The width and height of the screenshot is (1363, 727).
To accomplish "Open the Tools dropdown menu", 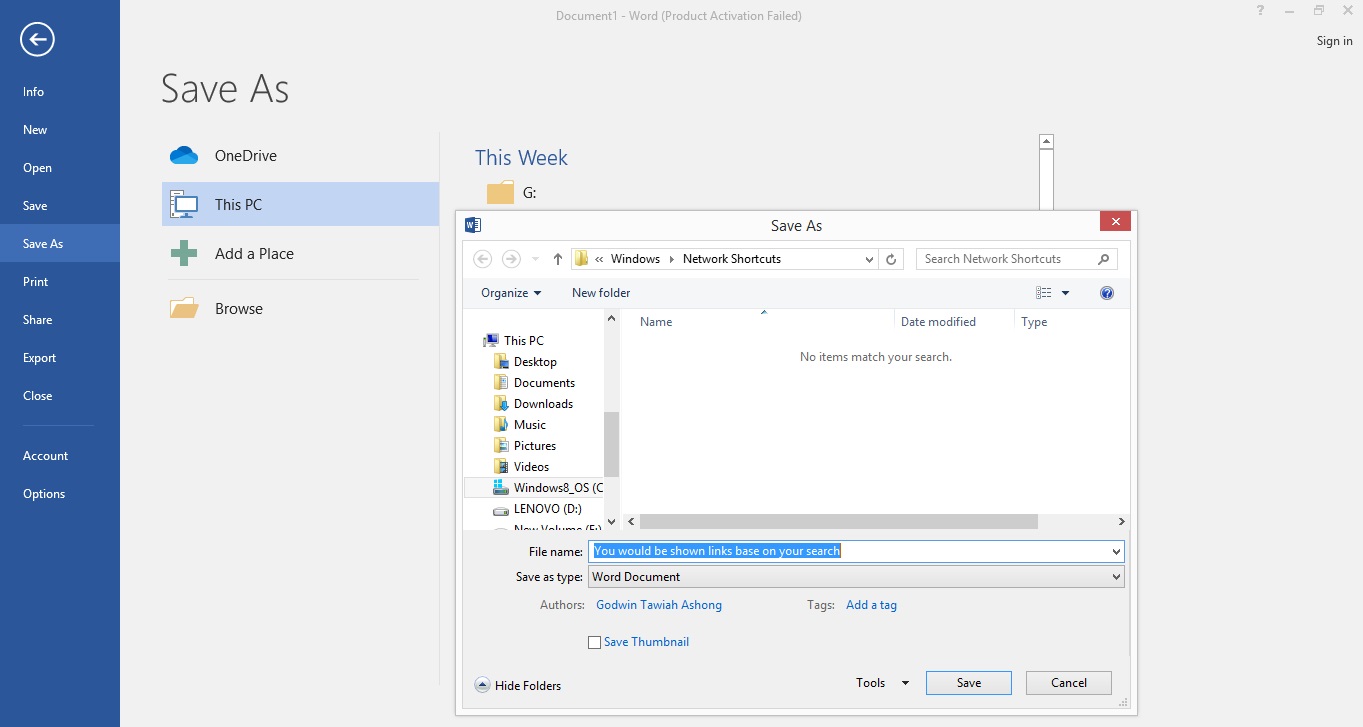I will coord(882,683).
